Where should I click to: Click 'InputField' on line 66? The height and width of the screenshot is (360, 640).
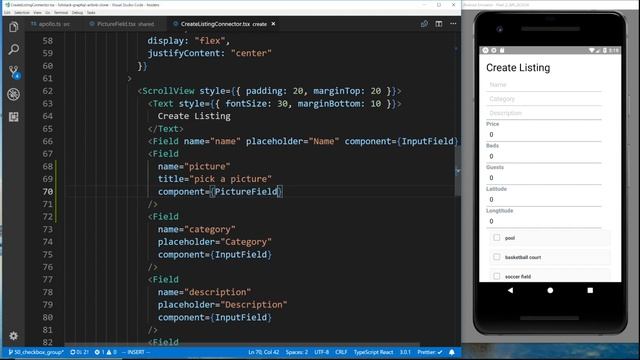pyautogui.click(x=427, y=141)
